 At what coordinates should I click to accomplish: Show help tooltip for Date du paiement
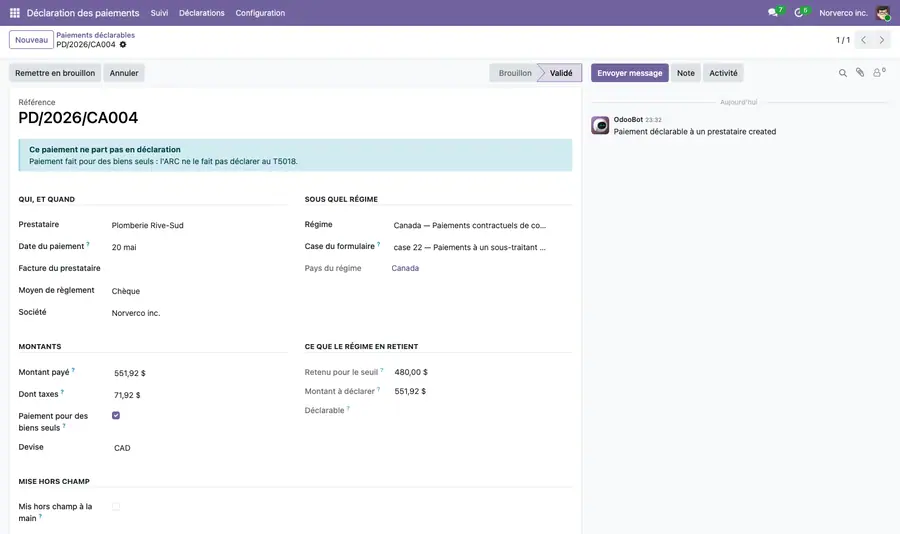[88, 244]
